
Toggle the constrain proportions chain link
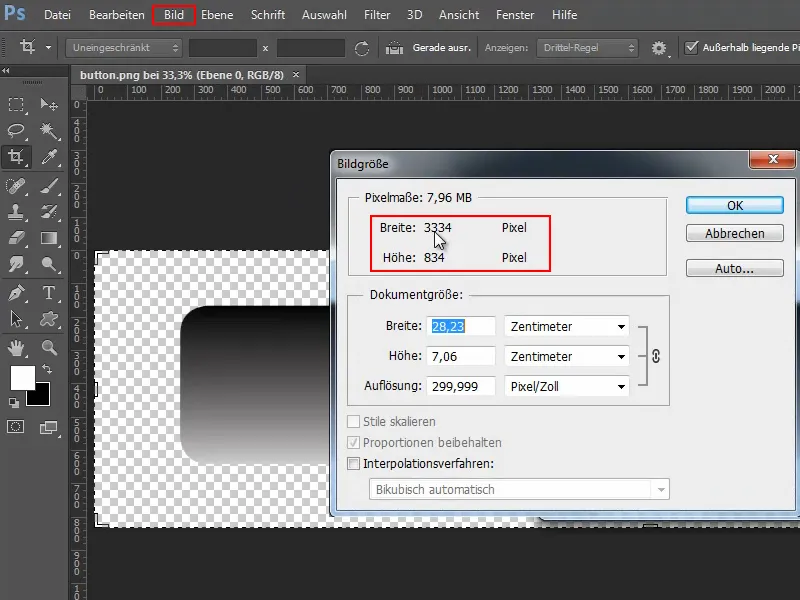(x=656, y=356)
